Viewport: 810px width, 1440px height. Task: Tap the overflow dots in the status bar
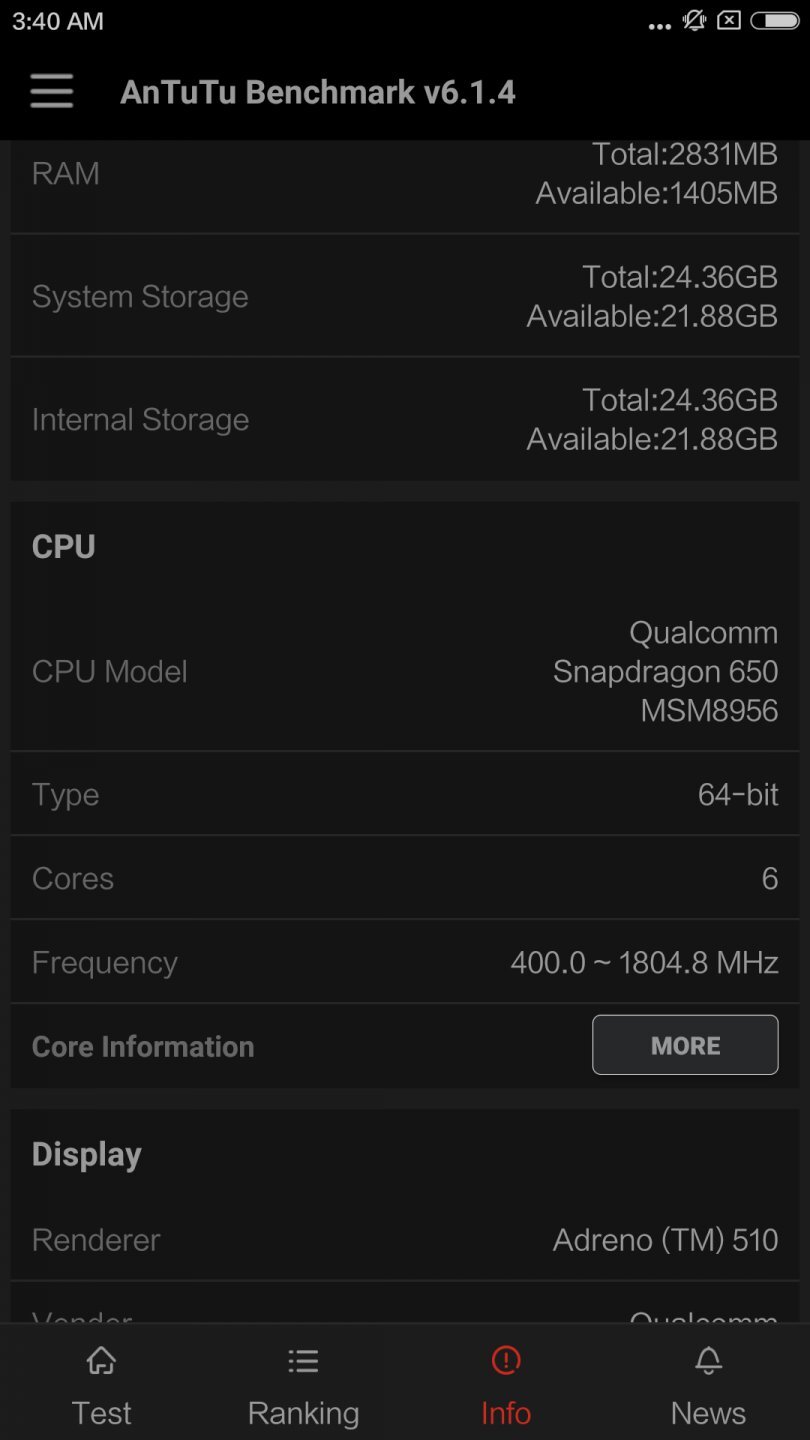[x=658, y=22]
